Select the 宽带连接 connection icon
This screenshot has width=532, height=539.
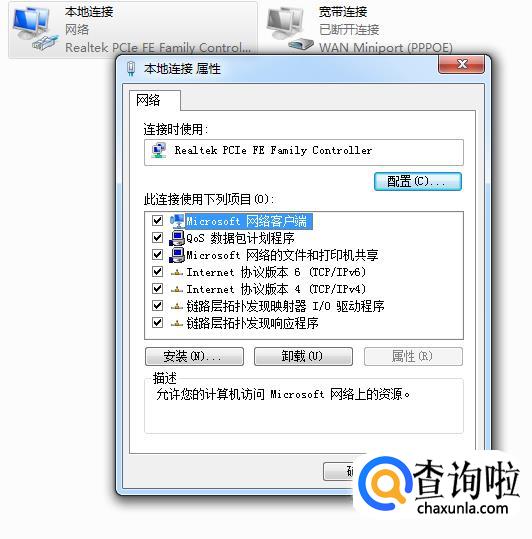pyautogui.click(x=289, y=29)
